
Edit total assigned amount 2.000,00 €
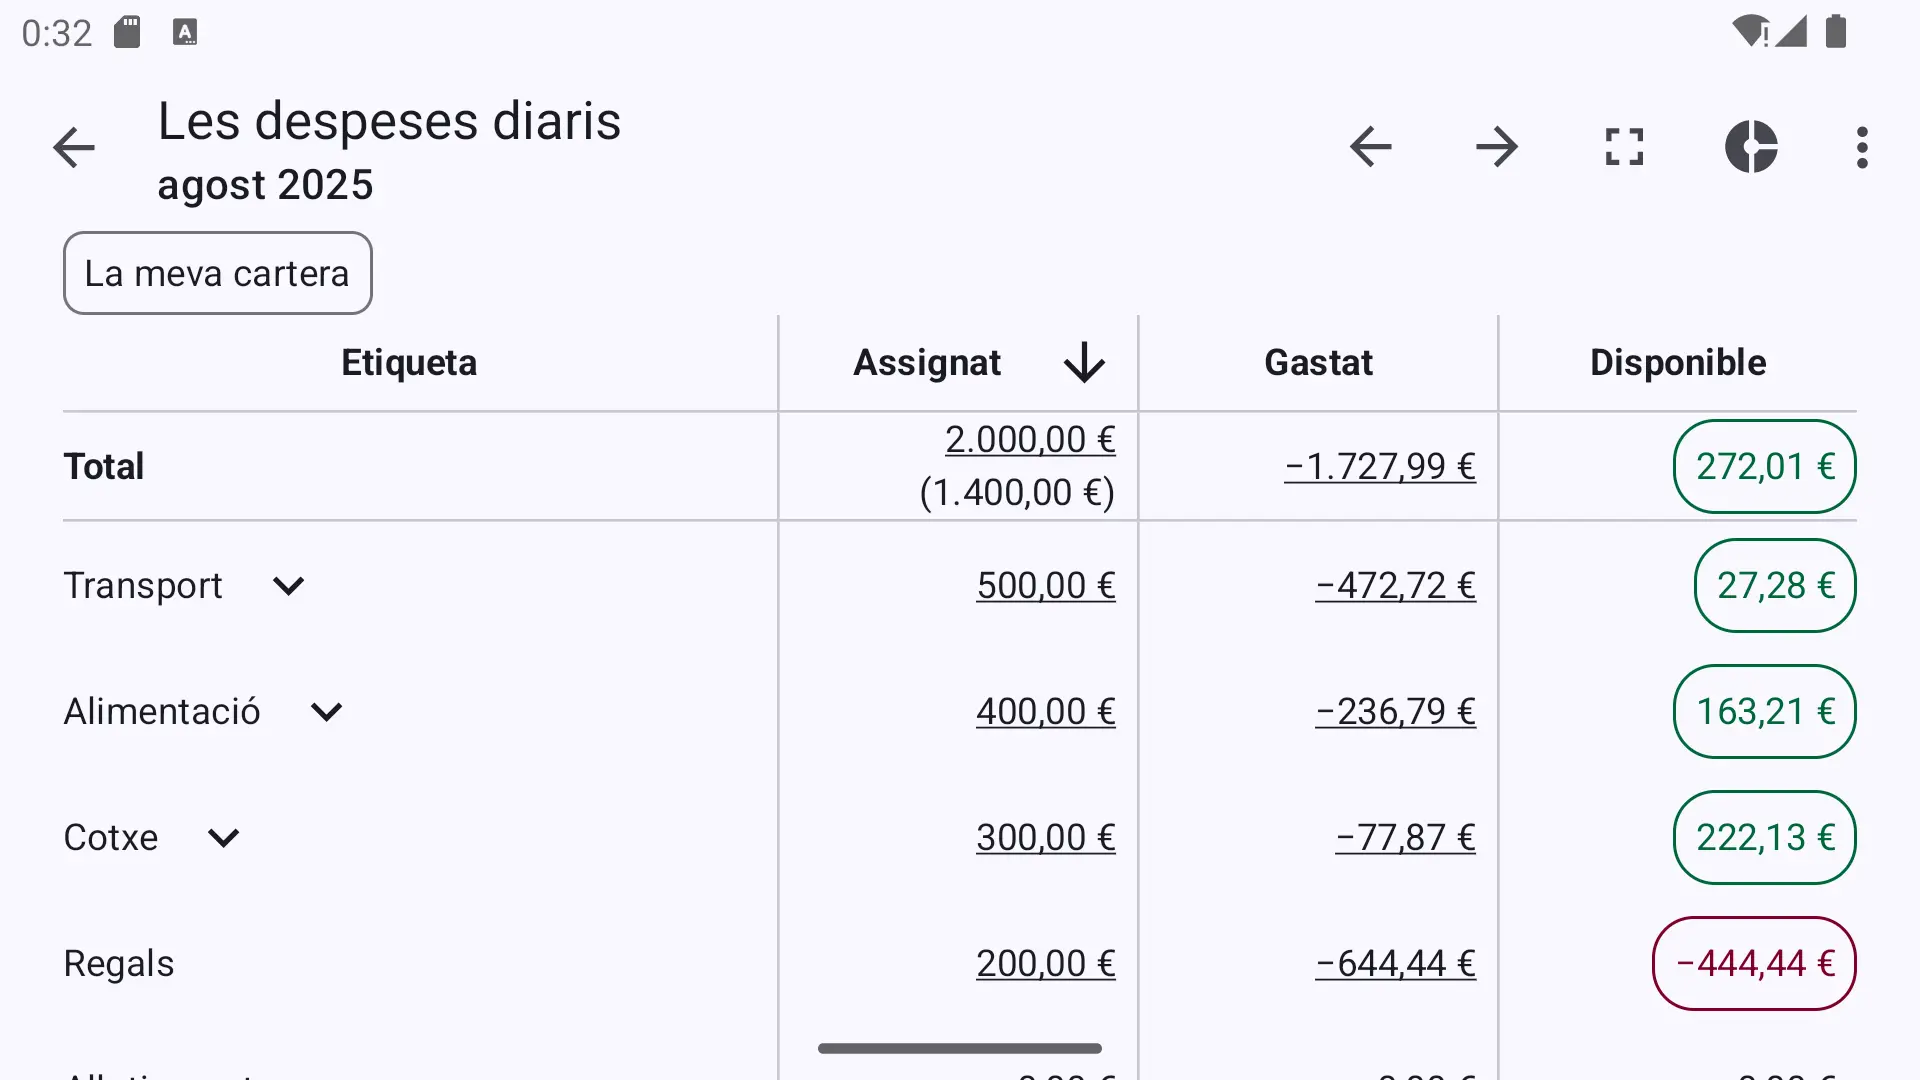click(1030, 440)
